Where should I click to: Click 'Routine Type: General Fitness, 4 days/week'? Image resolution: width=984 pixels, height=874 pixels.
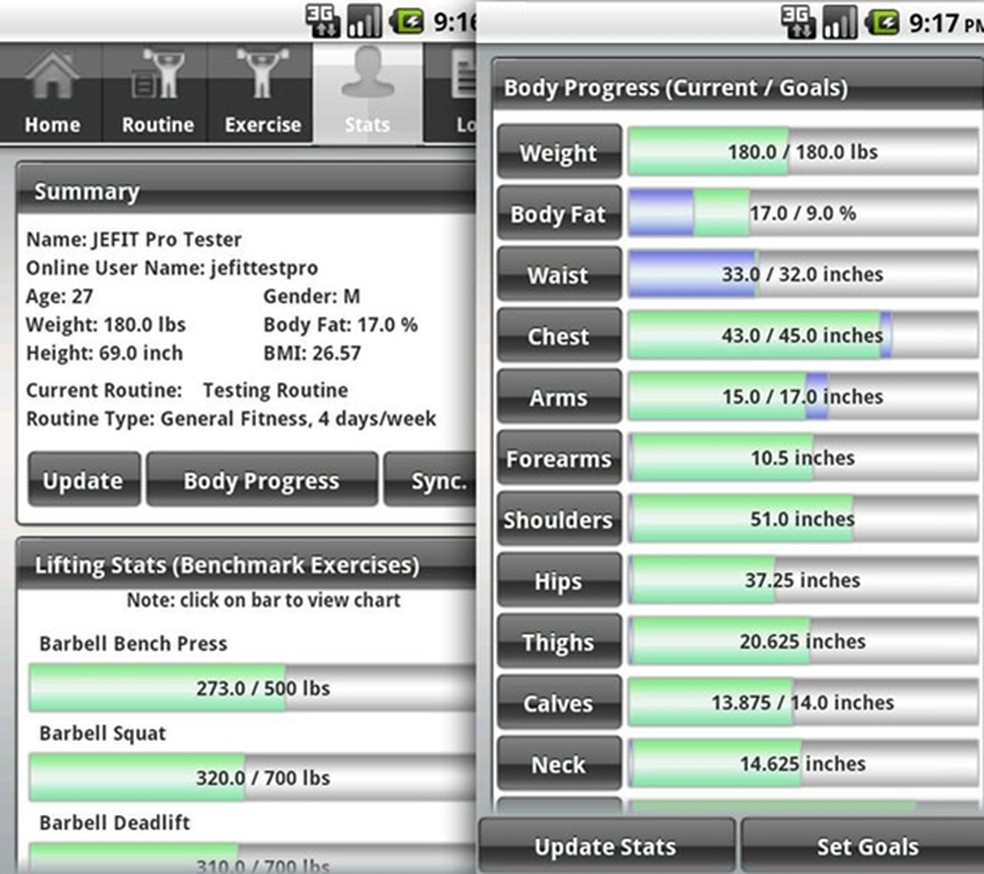coord(231,418)
